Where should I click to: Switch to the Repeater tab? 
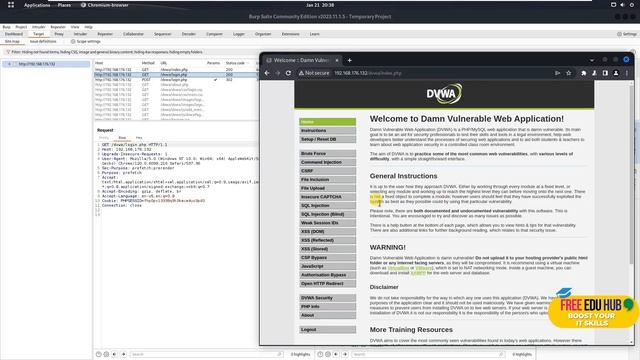(x=105, y=34)
